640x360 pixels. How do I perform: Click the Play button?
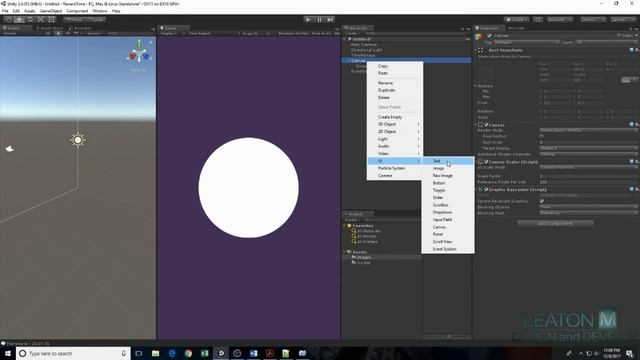[308, 19]
